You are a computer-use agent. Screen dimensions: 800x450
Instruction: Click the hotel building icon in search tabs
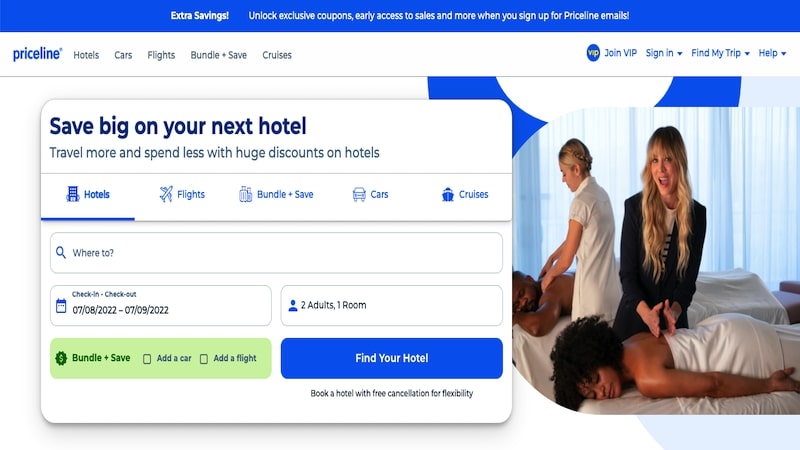[x=73, y=194]
